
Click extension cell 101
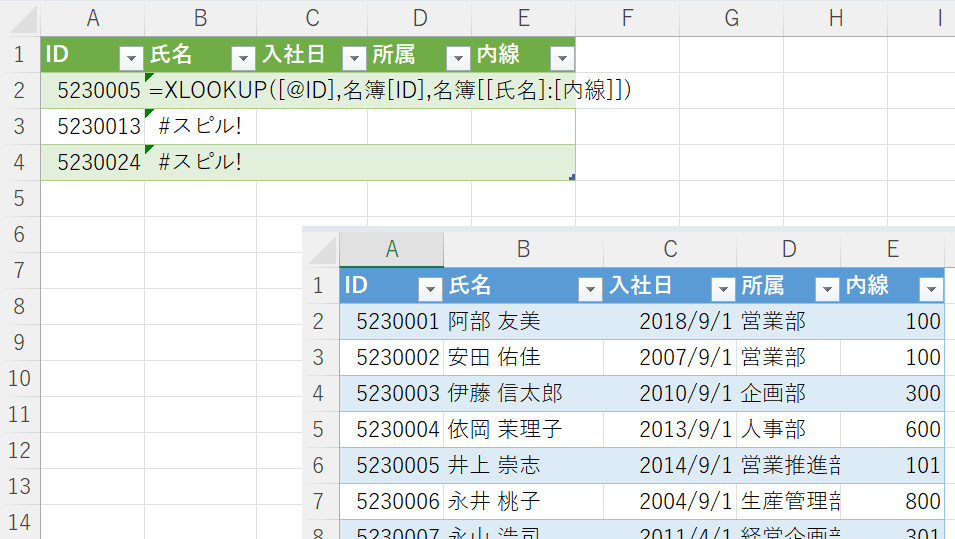[x=893, y=465]
